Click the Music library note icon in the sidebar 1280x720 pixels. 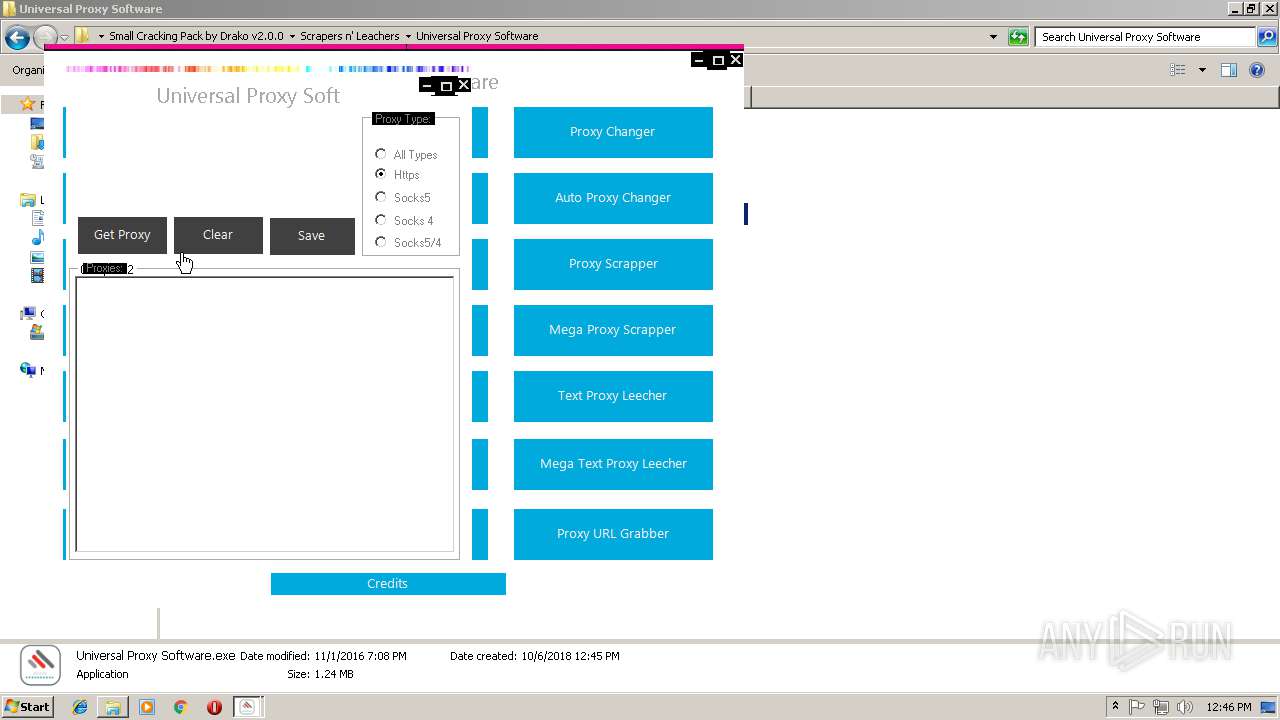click(x=37, y=237)
